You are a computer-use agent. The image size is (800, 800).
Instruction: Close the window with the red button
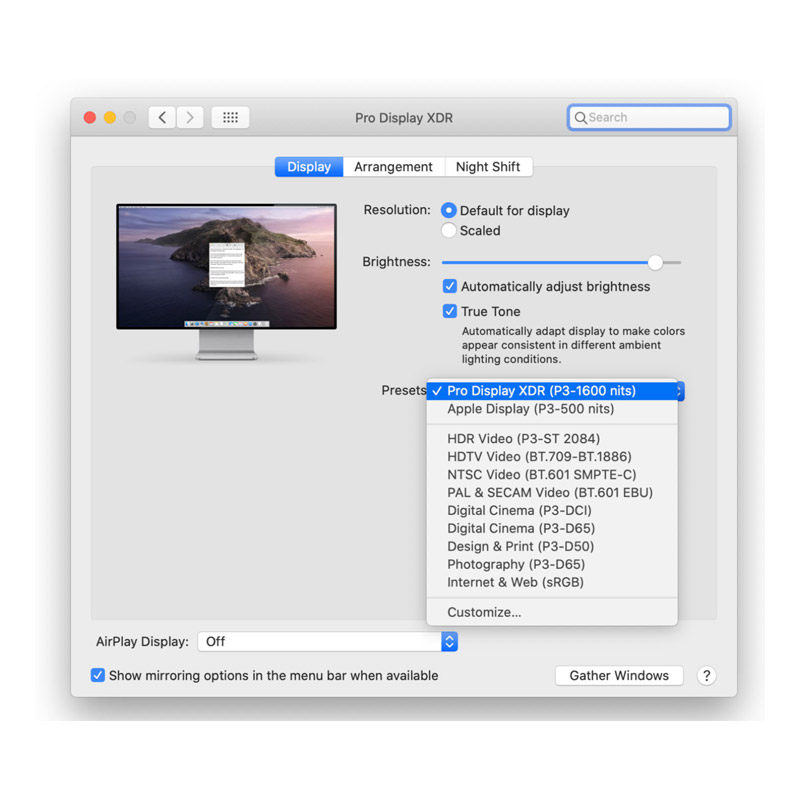90,118
